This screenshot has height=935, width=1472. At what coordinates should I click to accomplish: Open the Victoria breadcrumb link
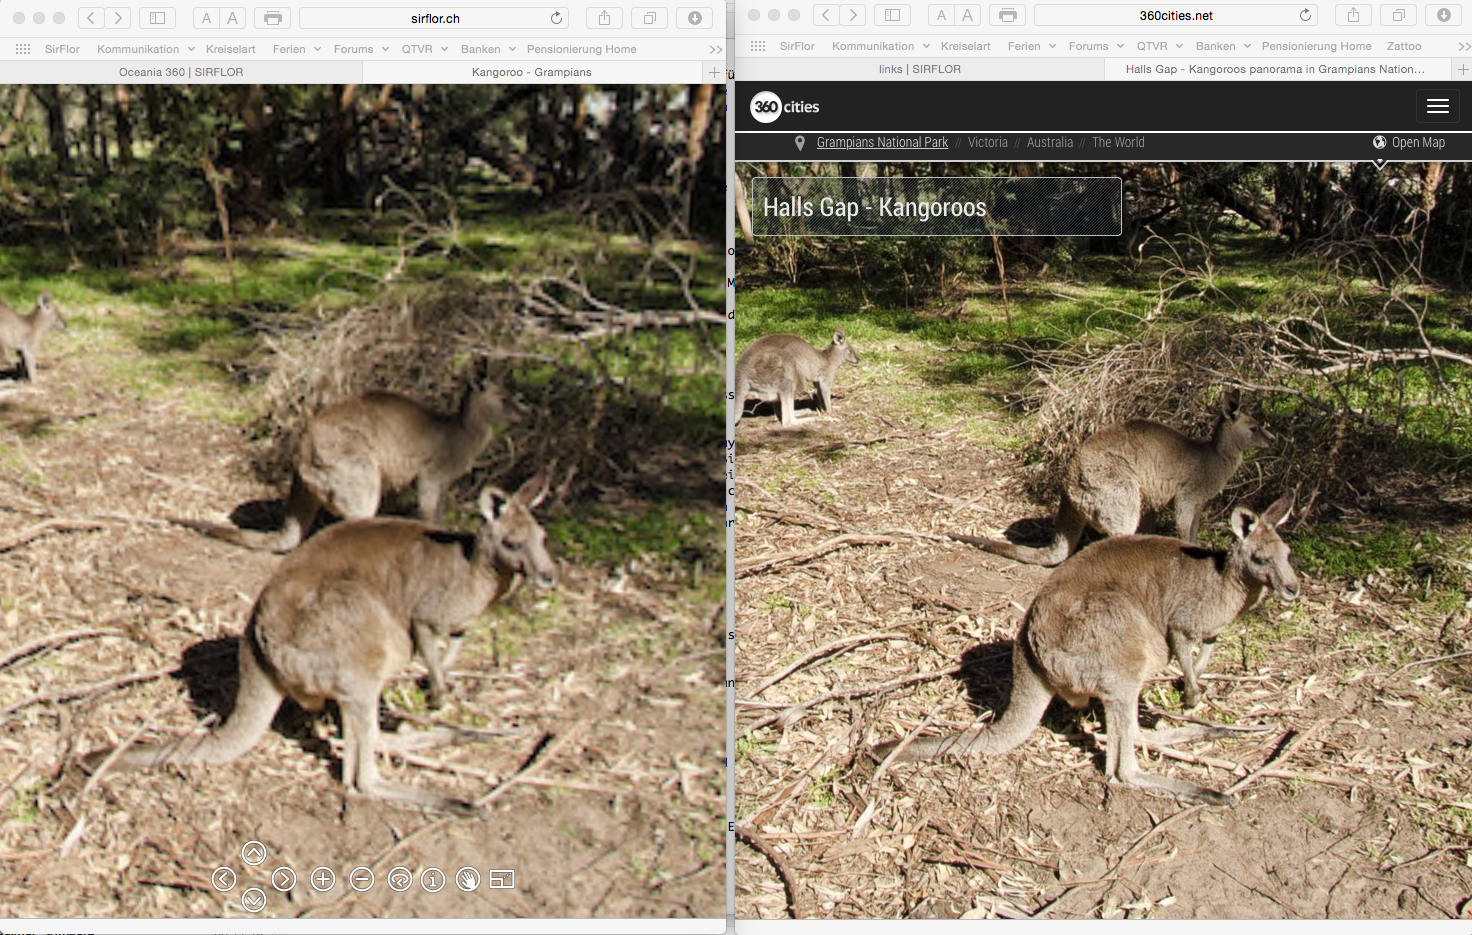coord(987,143)
